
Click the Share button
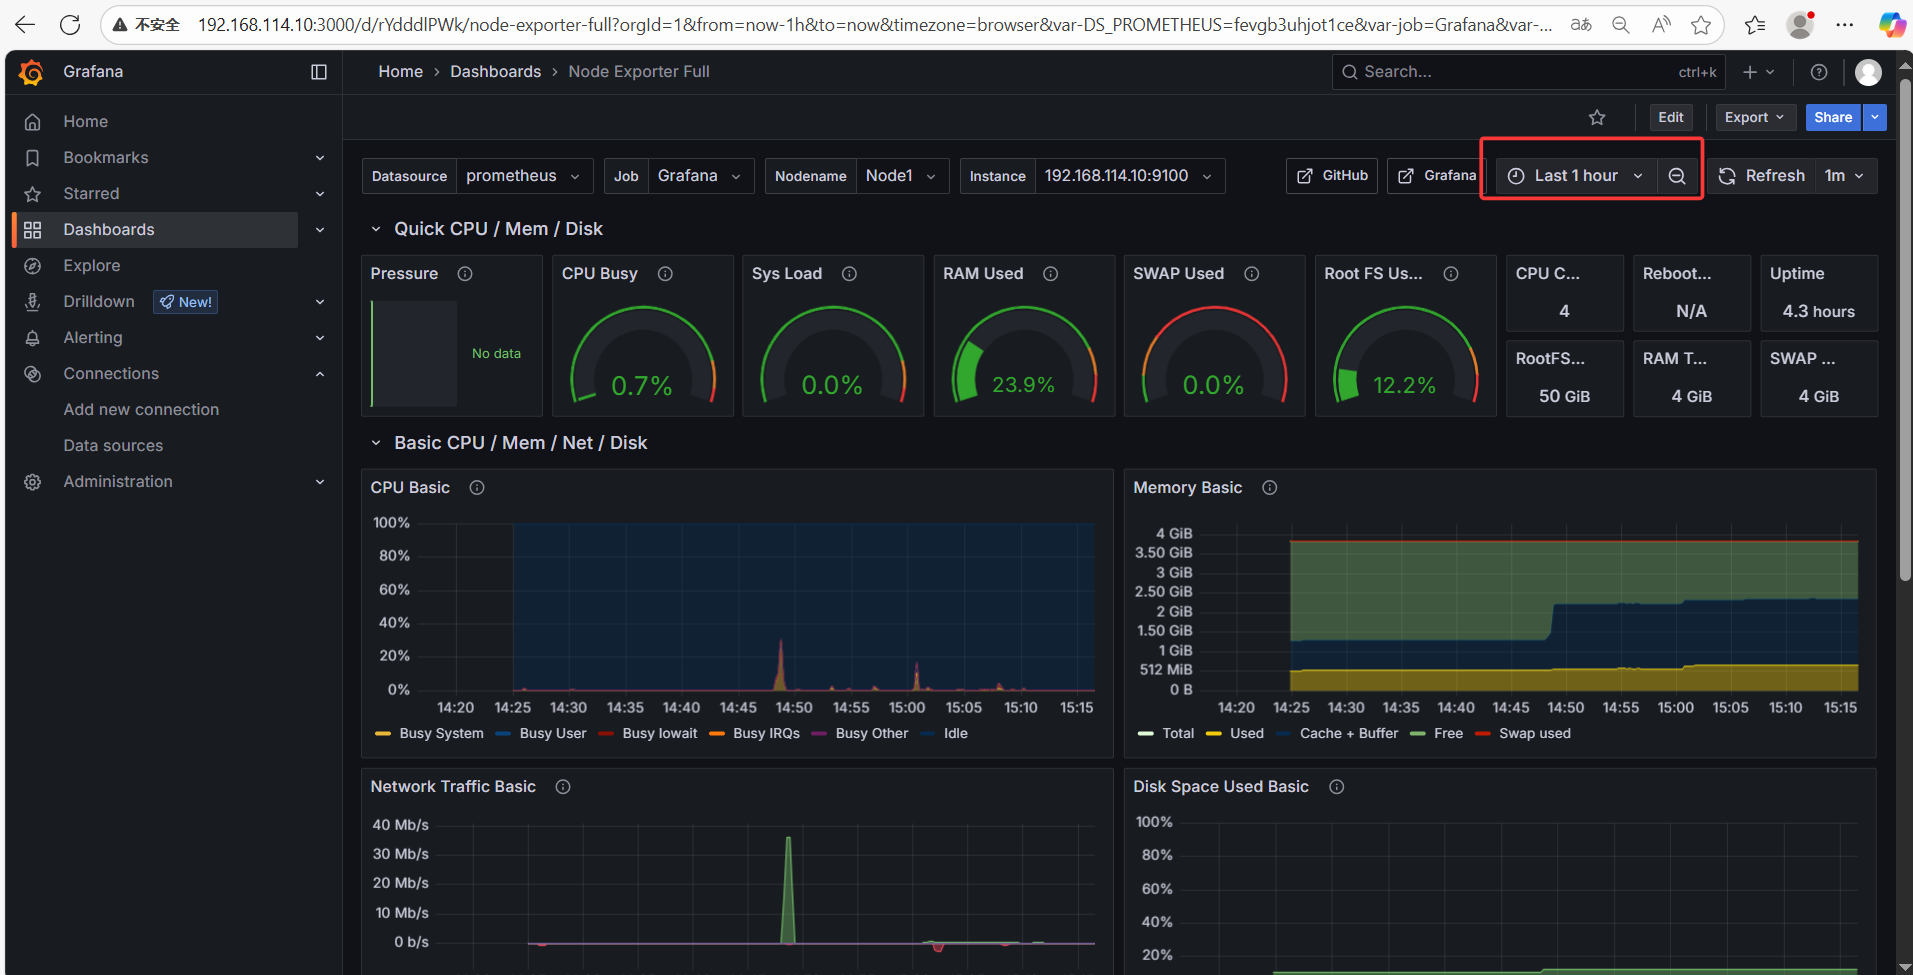1833,117
